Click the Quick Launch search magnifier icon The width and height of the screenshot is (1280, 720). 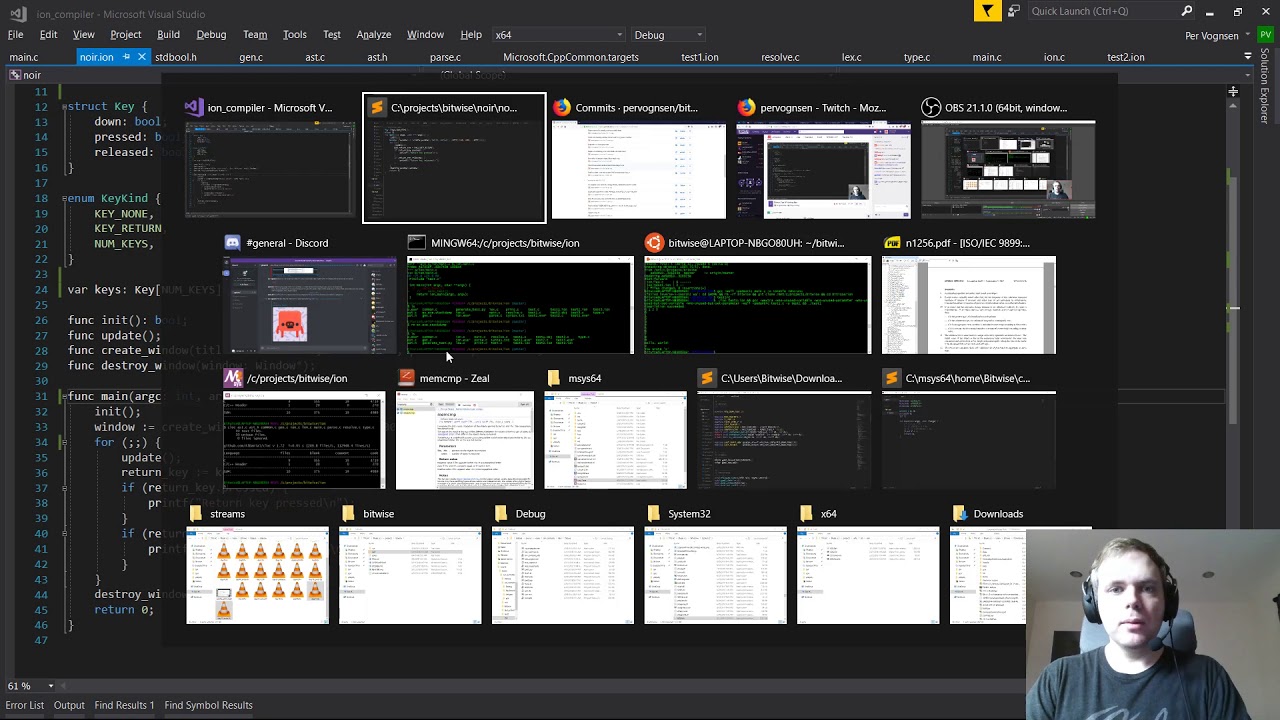coord(1187,11)
